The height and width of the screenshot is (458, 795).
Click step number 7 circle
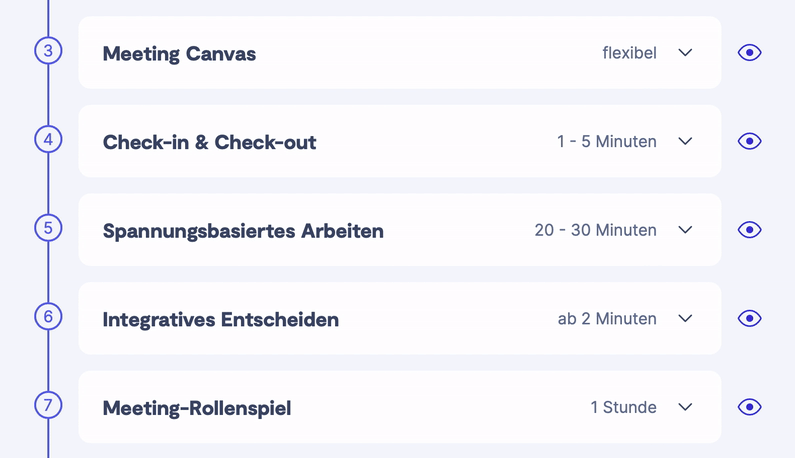point(48,405)
